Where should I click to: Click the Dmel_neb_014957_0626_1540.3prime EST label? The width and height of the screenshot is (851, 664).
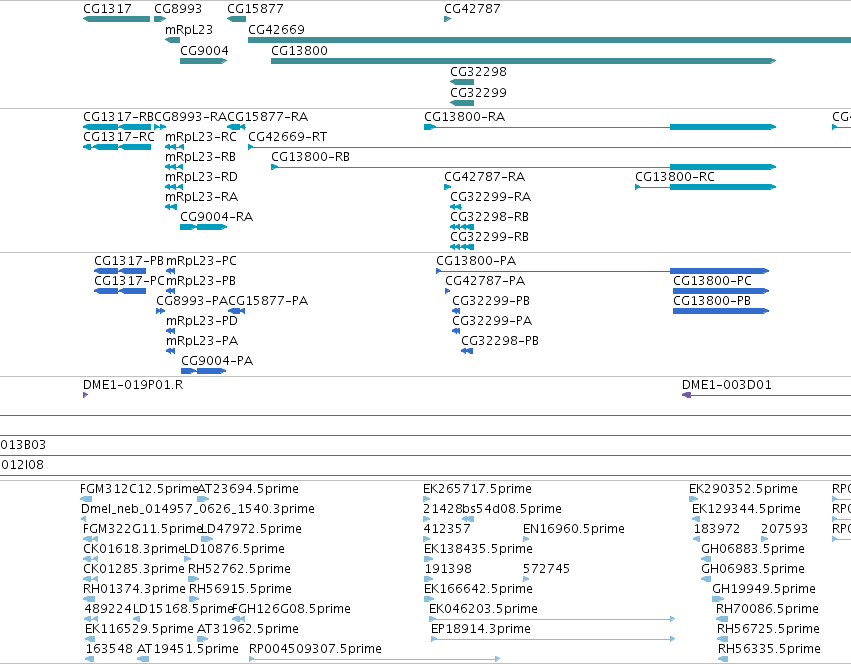coord(198,509)
